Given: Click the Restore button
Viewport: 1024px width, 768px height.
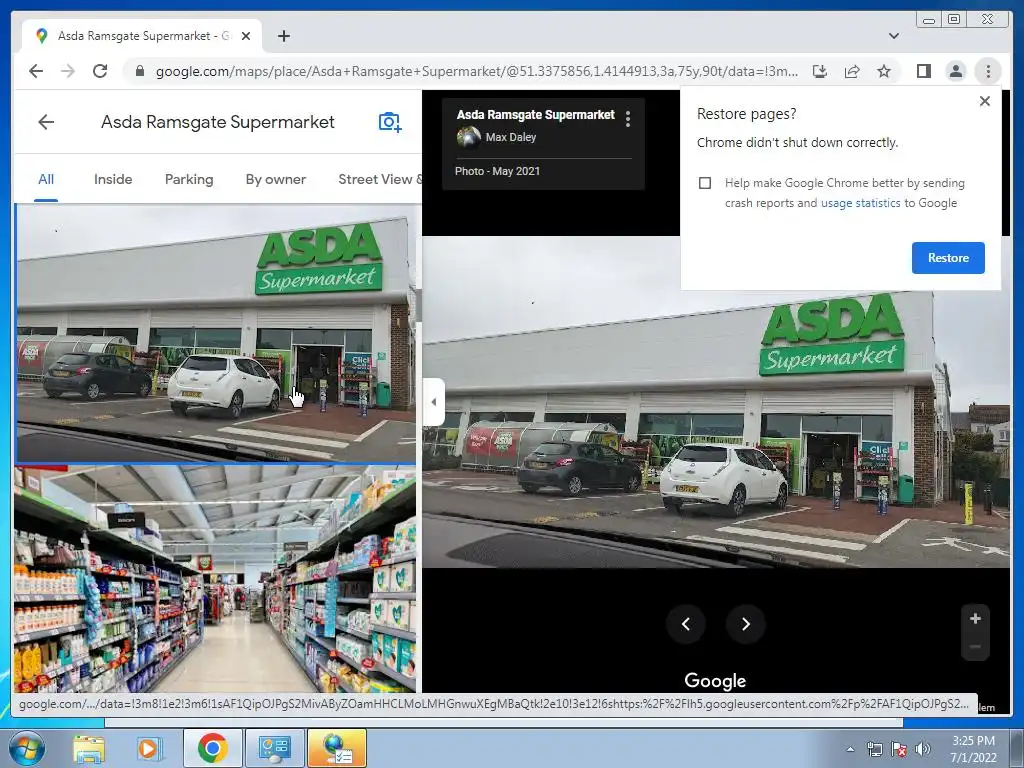Looking at the screenshot, I should click(948, 257).
